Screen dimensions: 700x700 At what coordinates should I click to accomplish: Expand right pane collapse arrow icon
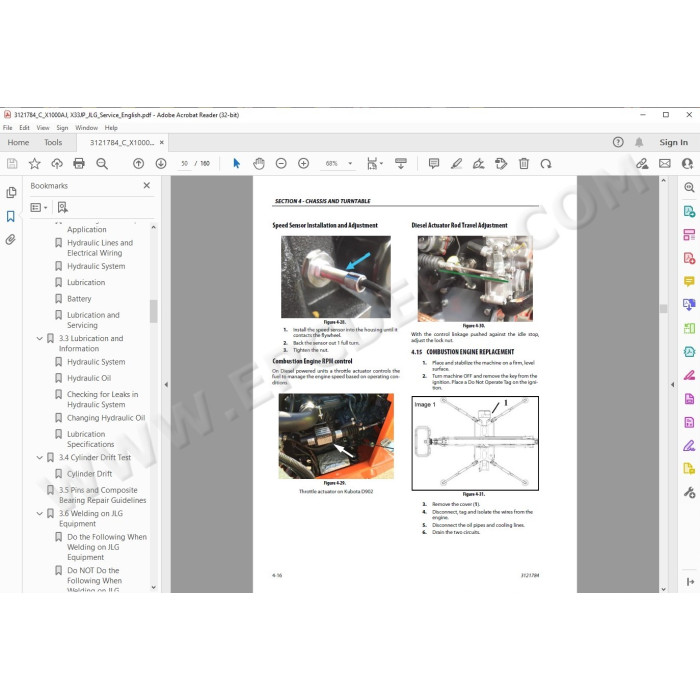[690, 582]
